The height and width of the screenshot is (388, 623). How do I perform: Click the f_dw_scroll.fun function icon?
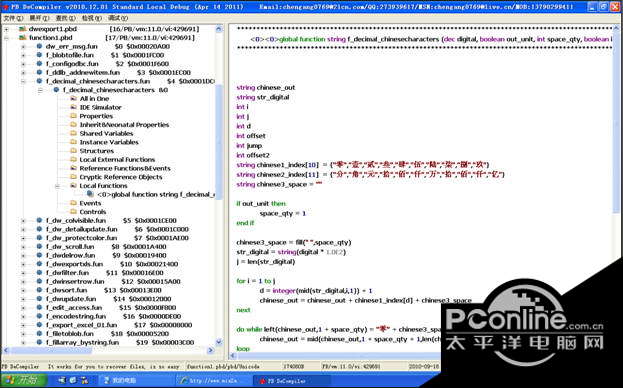tap(39, 247)
